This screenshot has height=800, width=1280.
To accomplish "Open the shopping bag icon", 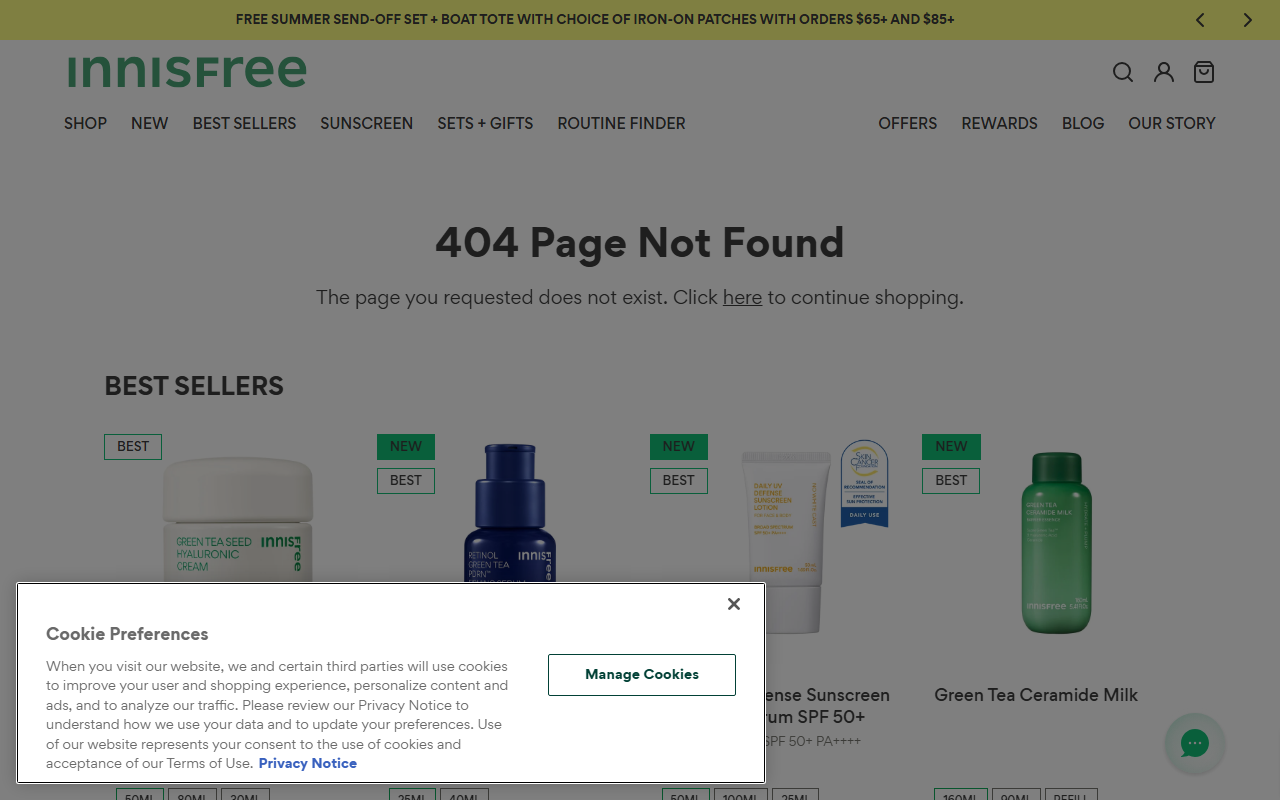I will tap(1204, 72).
